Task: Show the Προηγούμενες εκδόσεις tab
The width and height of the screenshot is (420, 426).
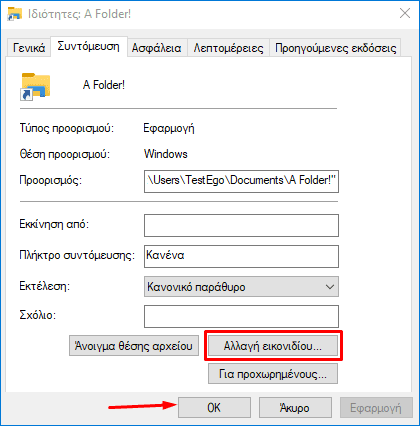Action: click(x=335, y=48)
